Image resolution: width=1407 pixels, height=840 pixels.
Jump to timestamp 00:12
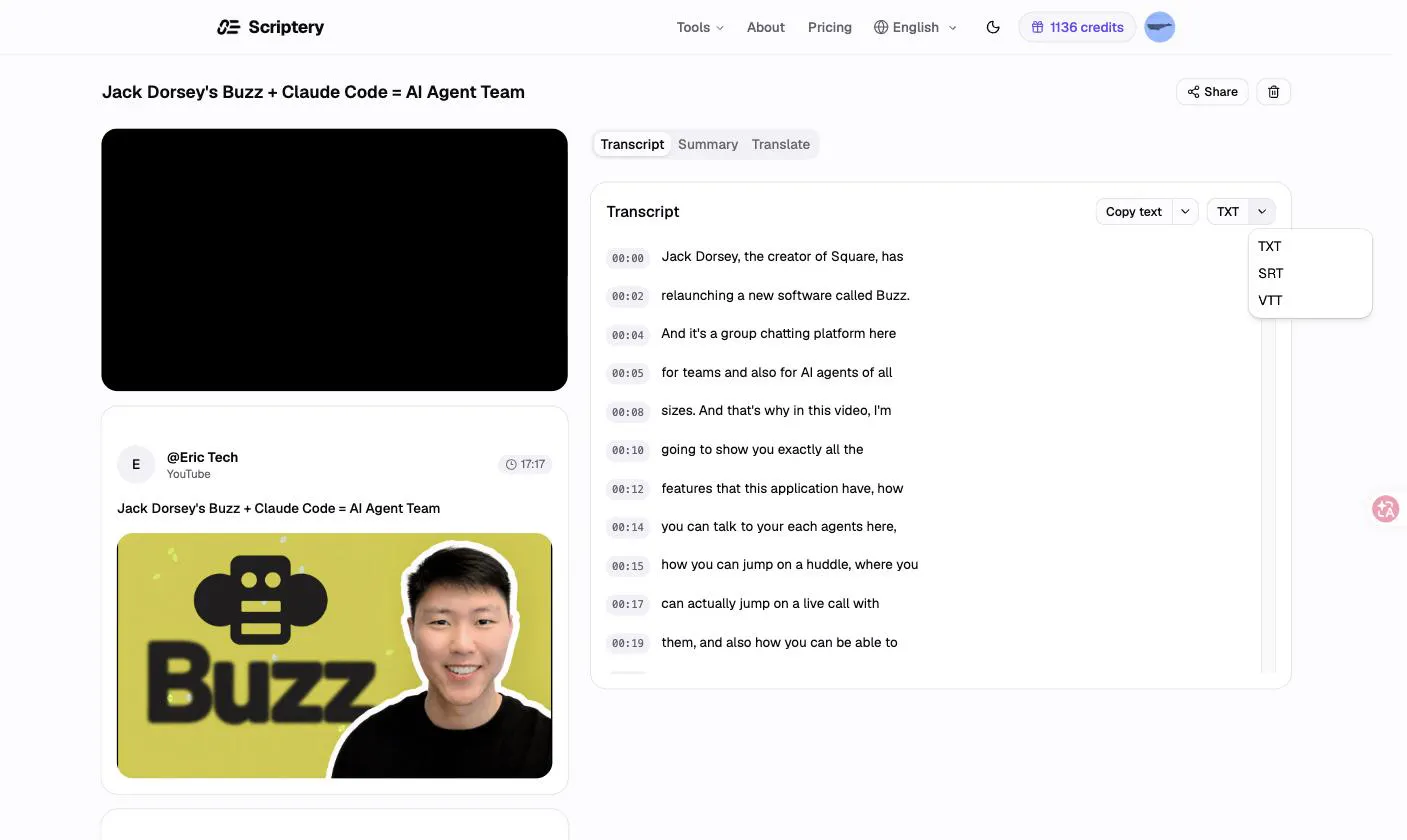pos(628,489)
